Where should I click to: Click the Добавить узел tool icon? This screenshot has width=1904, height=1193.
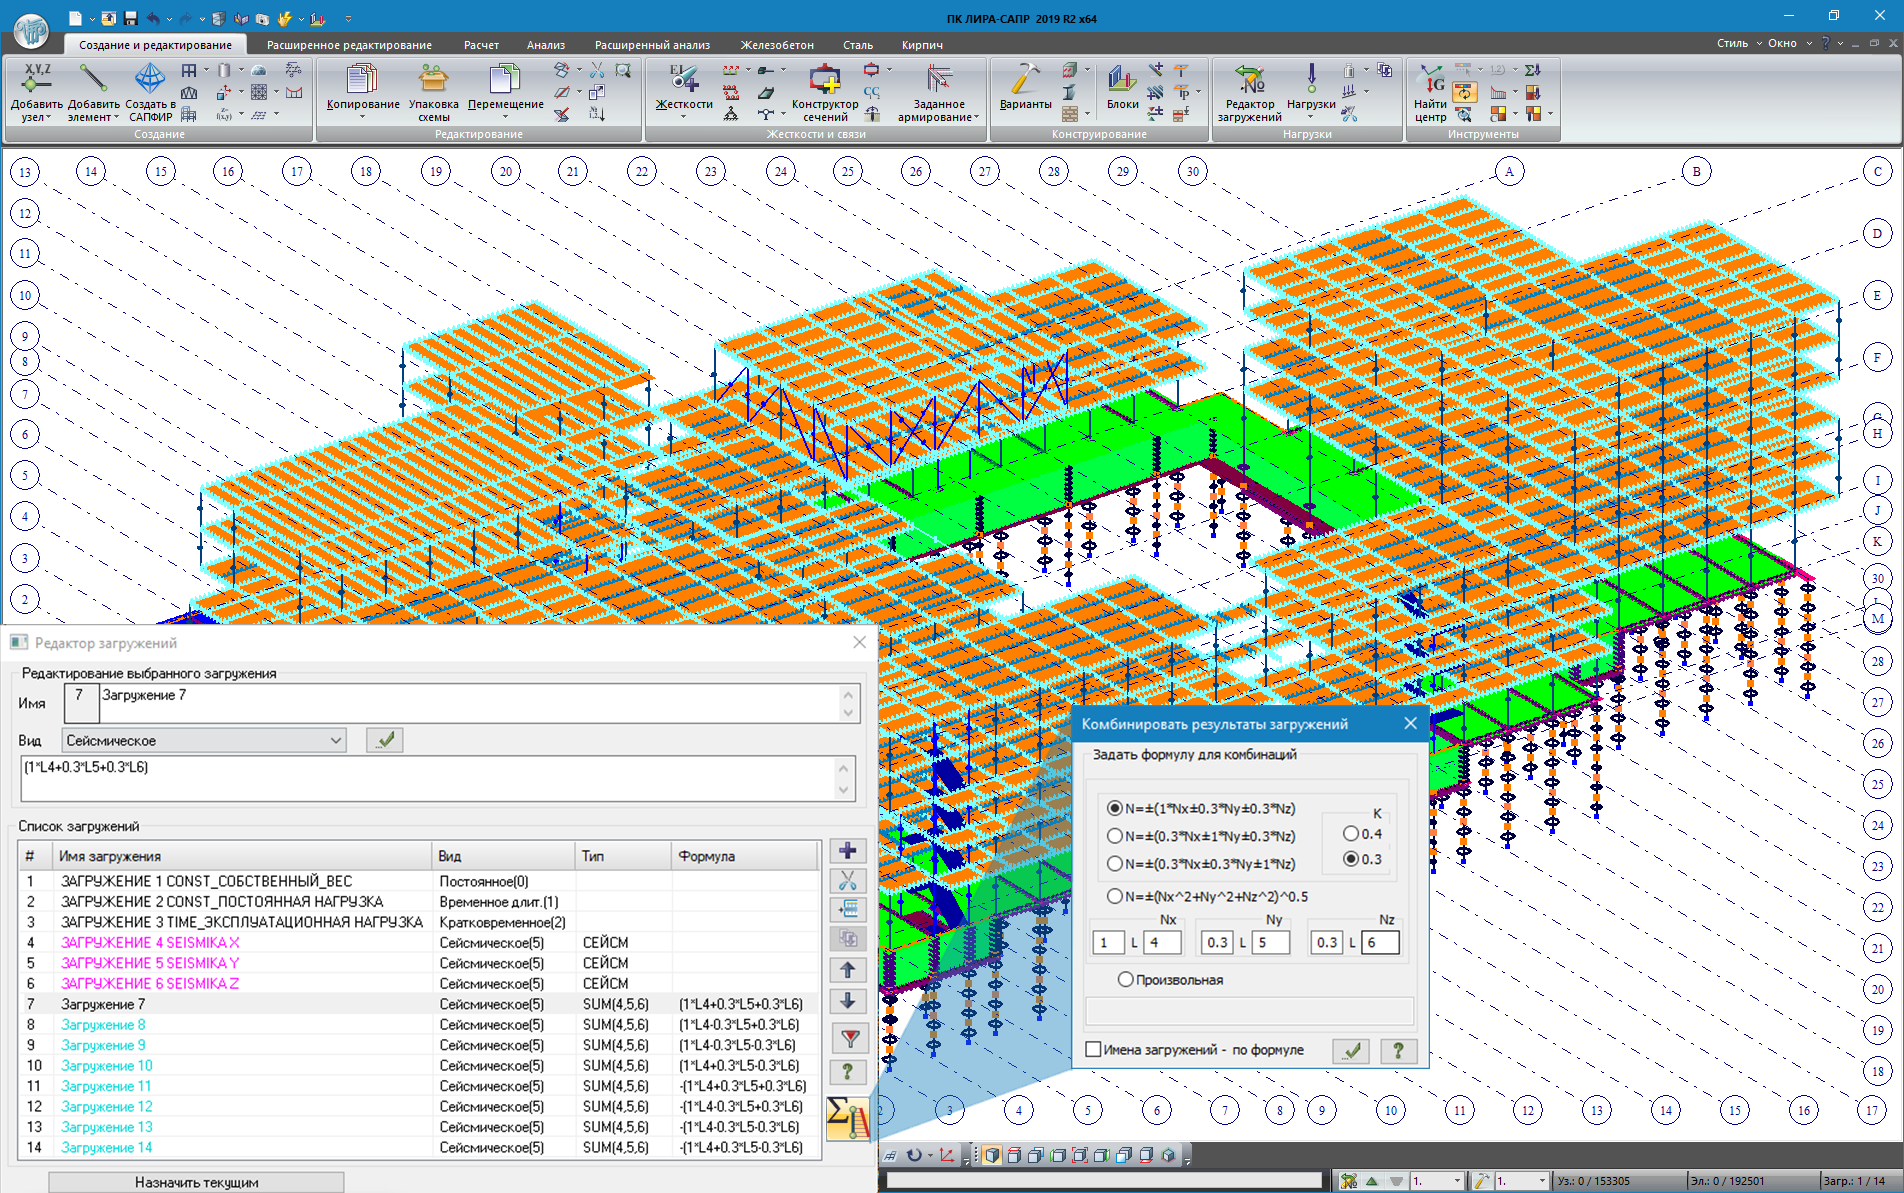[37, 83]
